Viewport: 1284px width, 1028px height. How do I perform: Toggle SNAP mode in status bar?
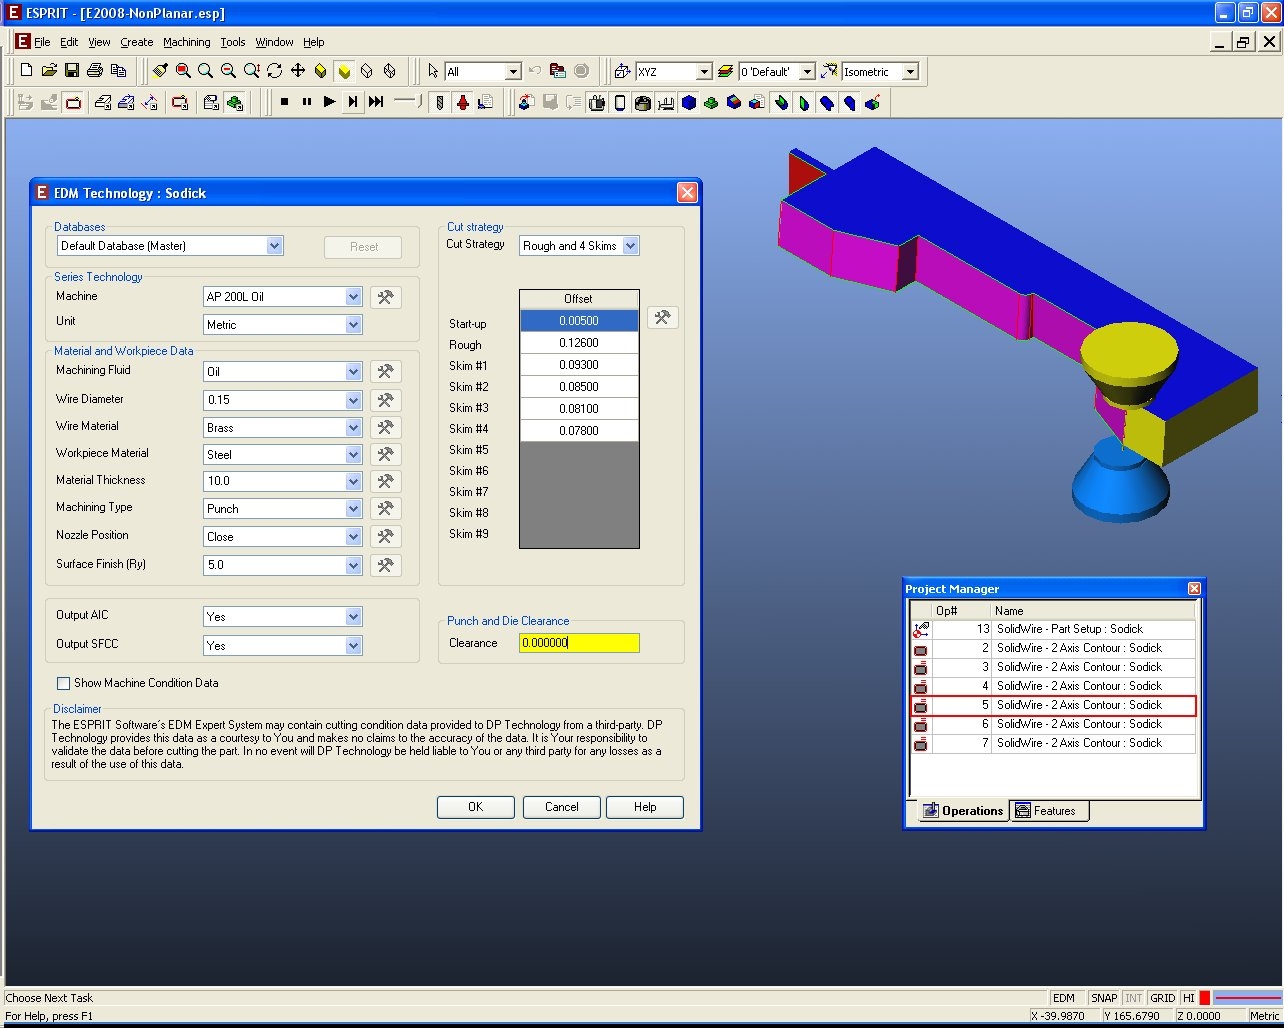[x=1104, y=998]
